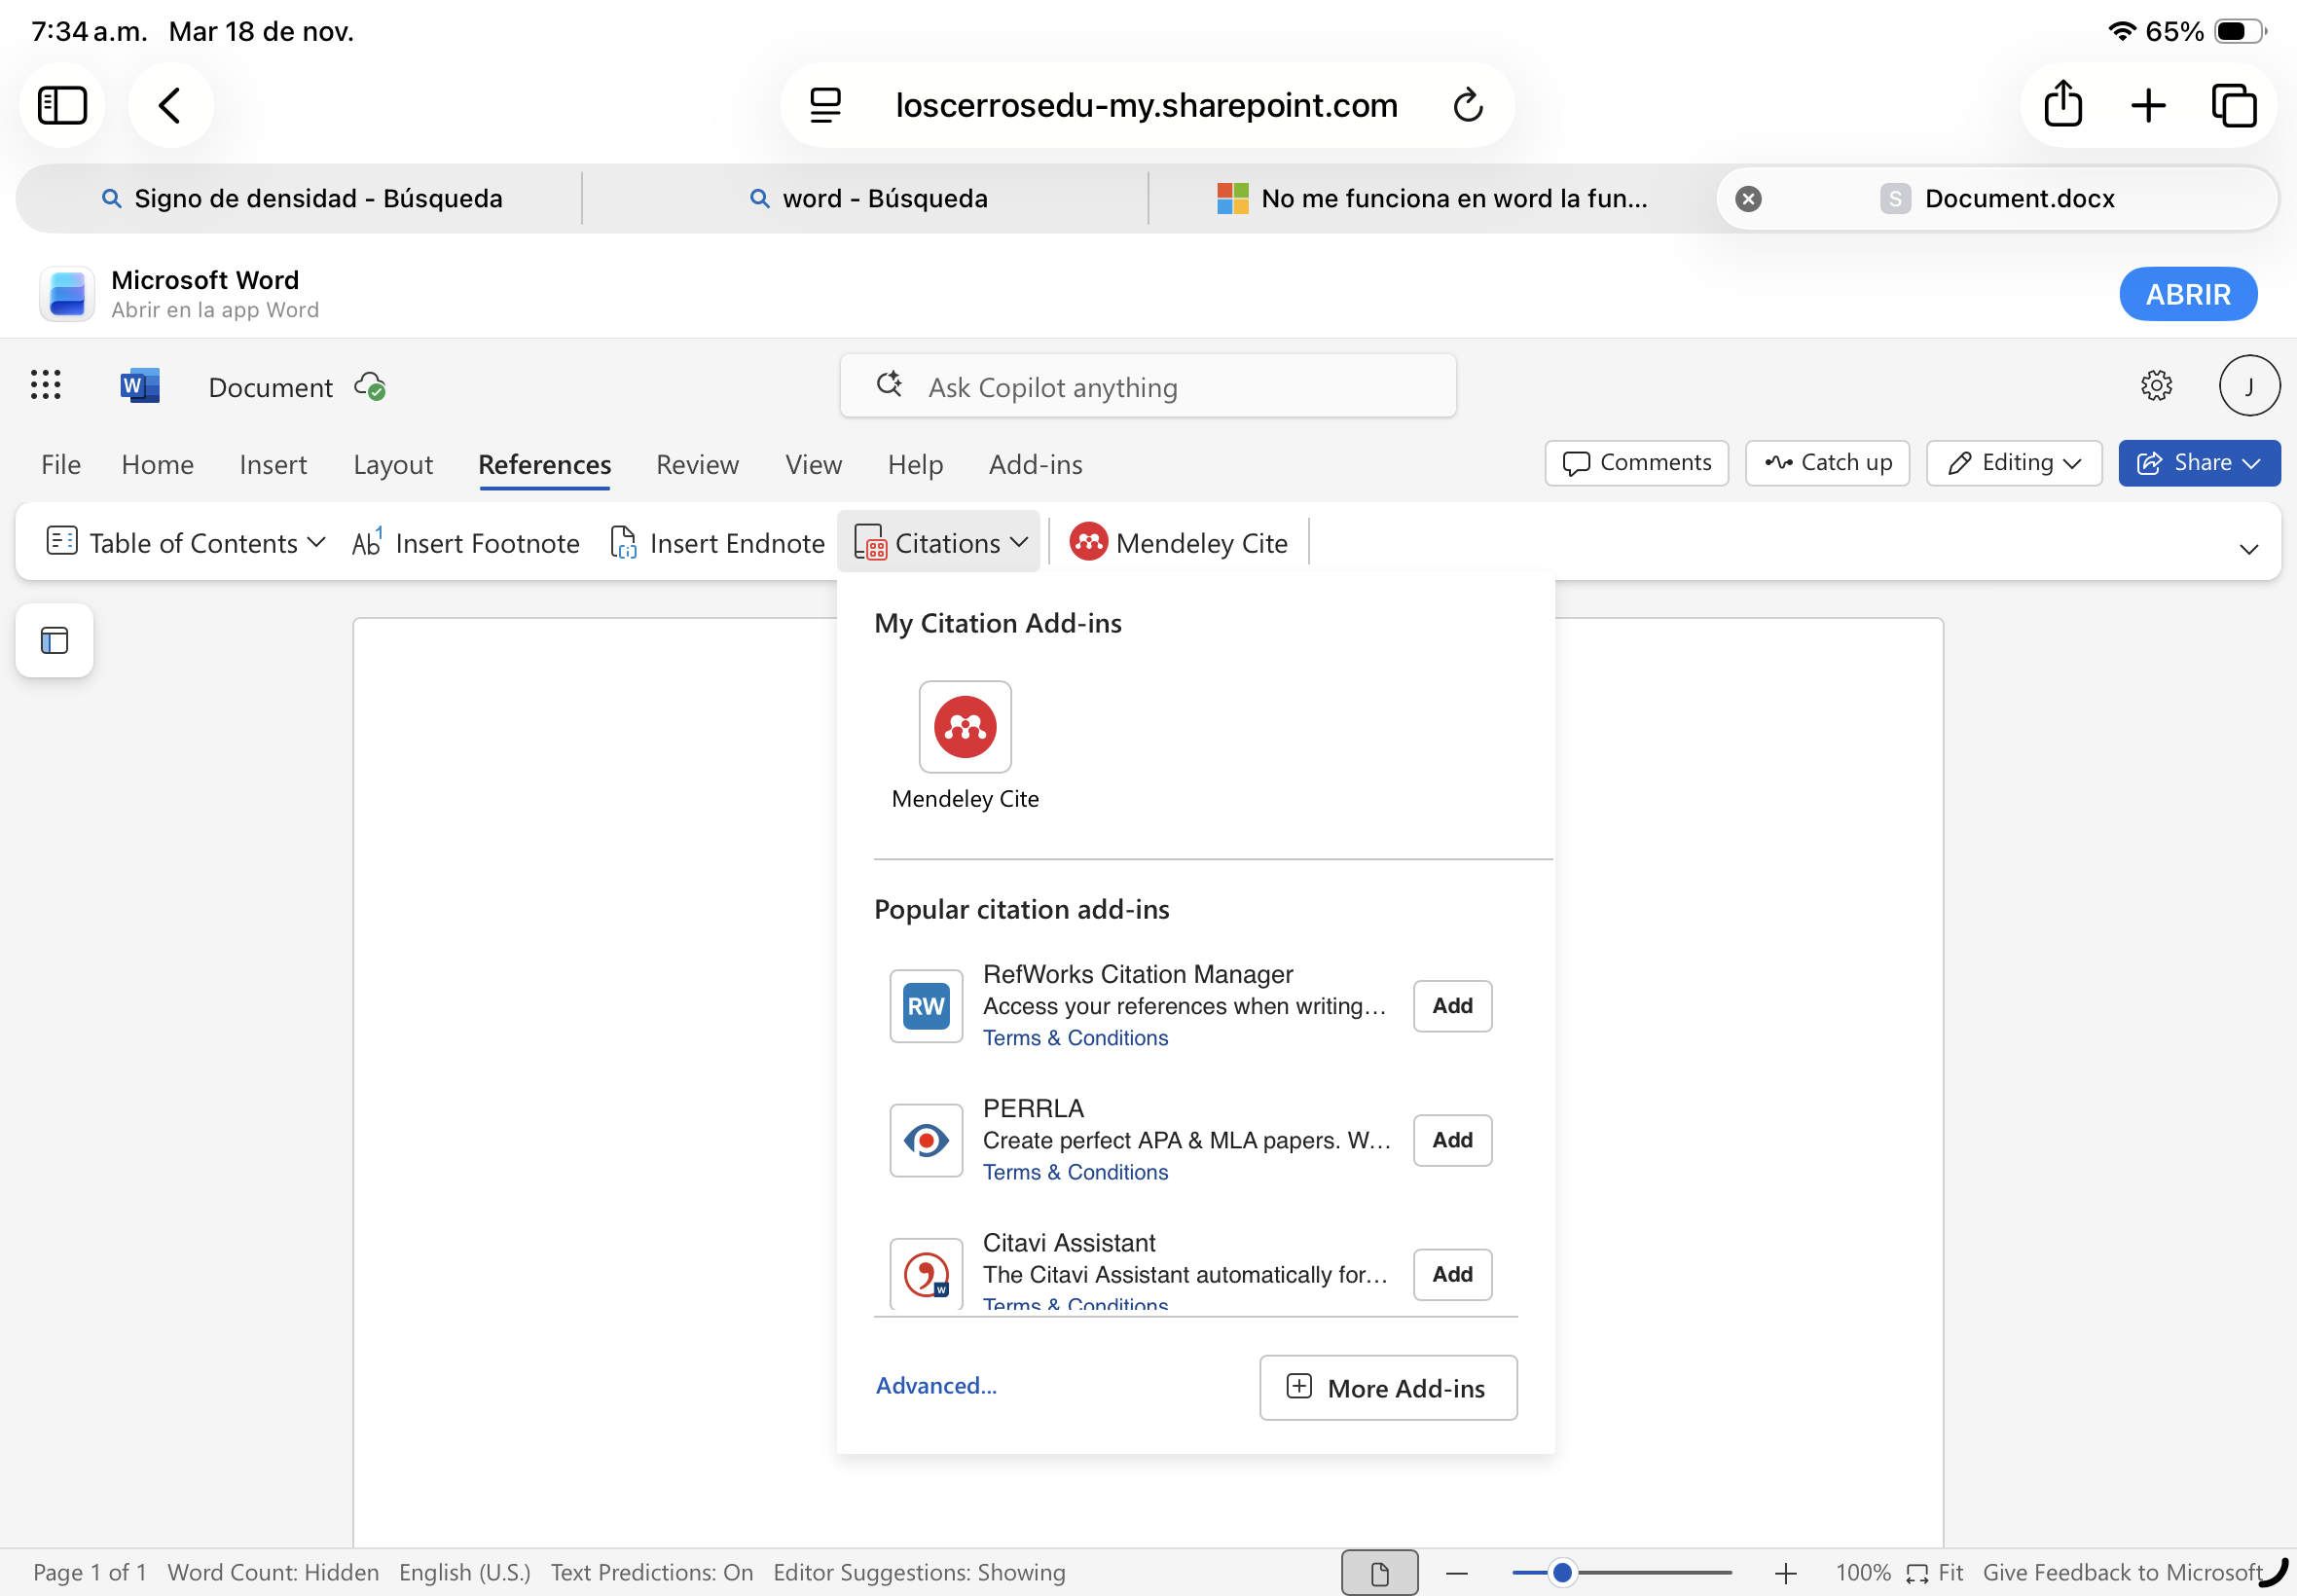Open the Add-ins tab
The height and width of the screenshot is (1596, 2297).
pyautogui.click(x=1036, y=465)
